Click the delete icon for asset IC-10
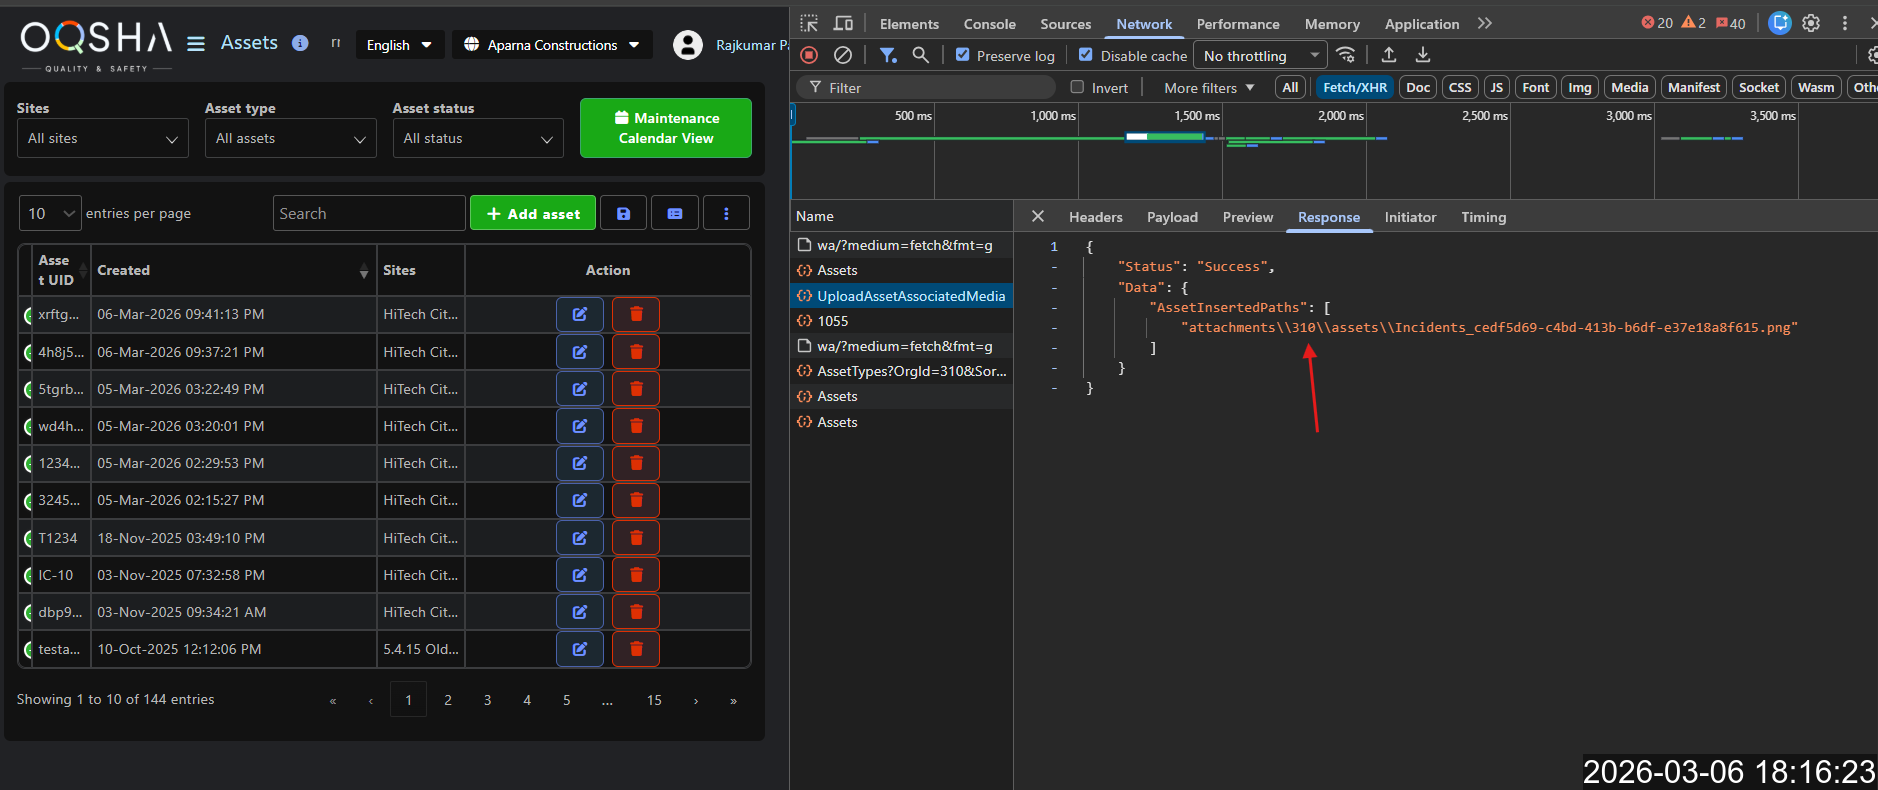Image resolution: width=1878 pixels, height=790 pixels. pyautogui.click(x=635, y=575)
